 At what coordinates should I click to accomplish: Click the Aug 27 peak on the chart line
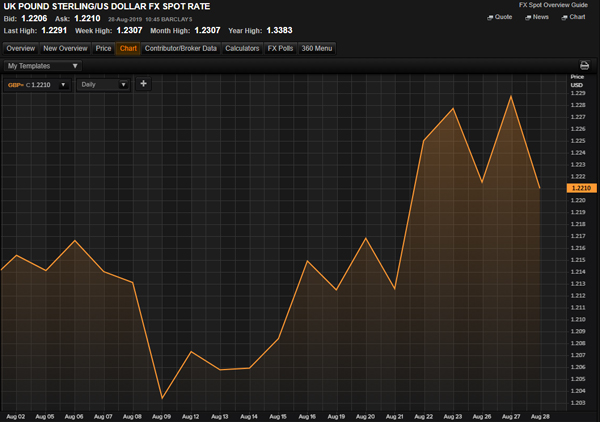click(x=512, y=97)
